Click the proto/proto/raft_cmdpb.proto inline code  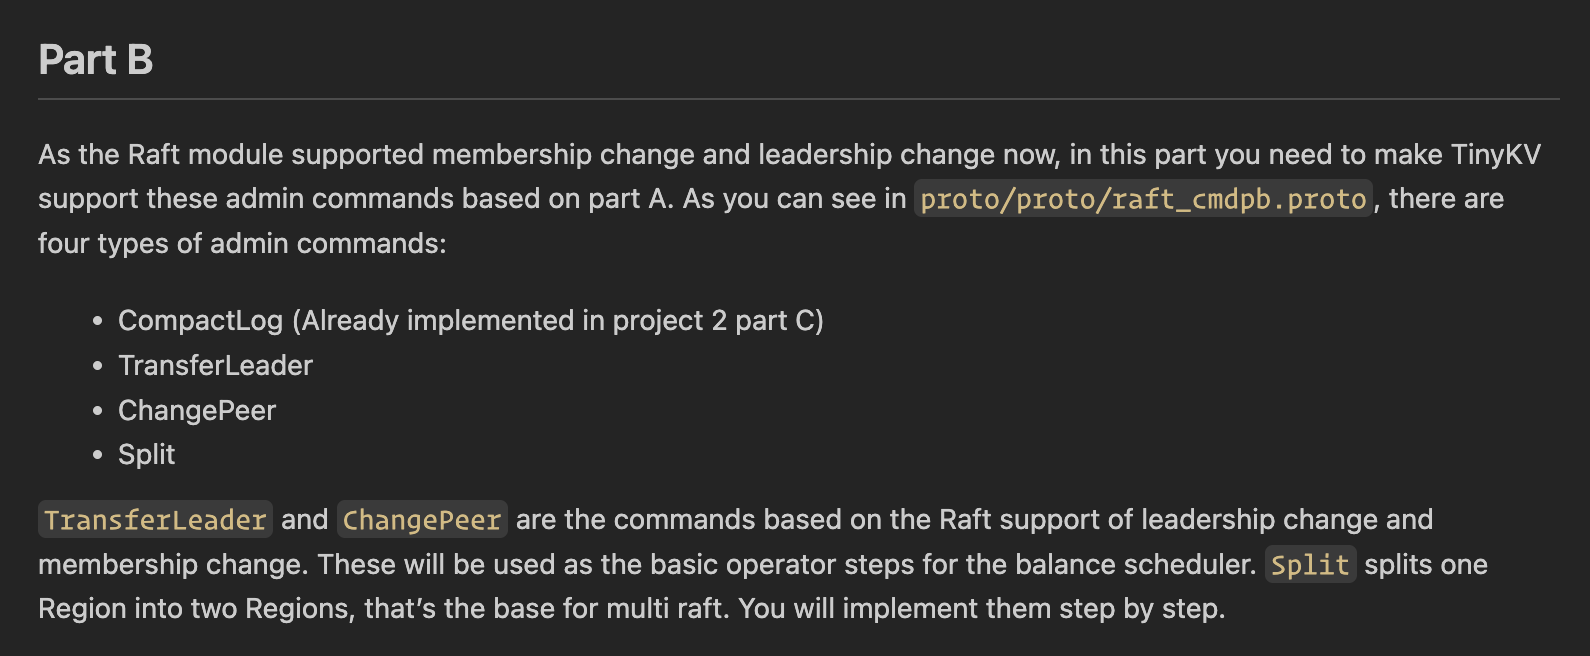pos(1143,199)
